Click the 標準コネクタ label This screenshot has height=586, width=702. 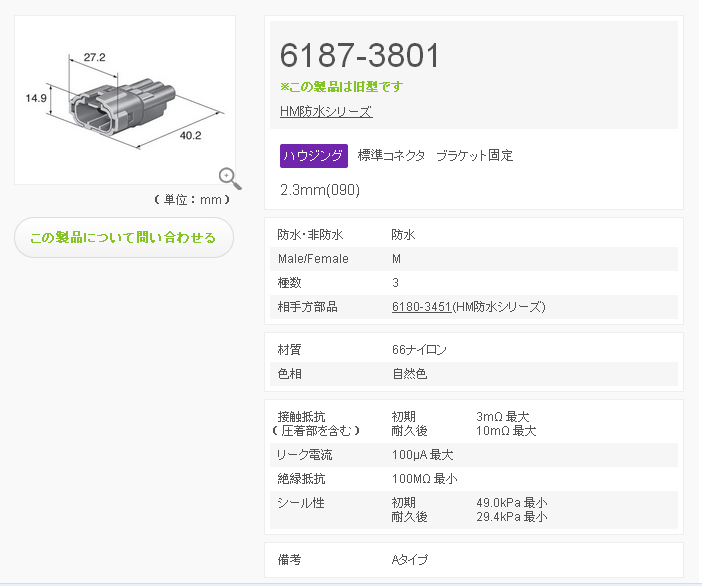point(391,156)
